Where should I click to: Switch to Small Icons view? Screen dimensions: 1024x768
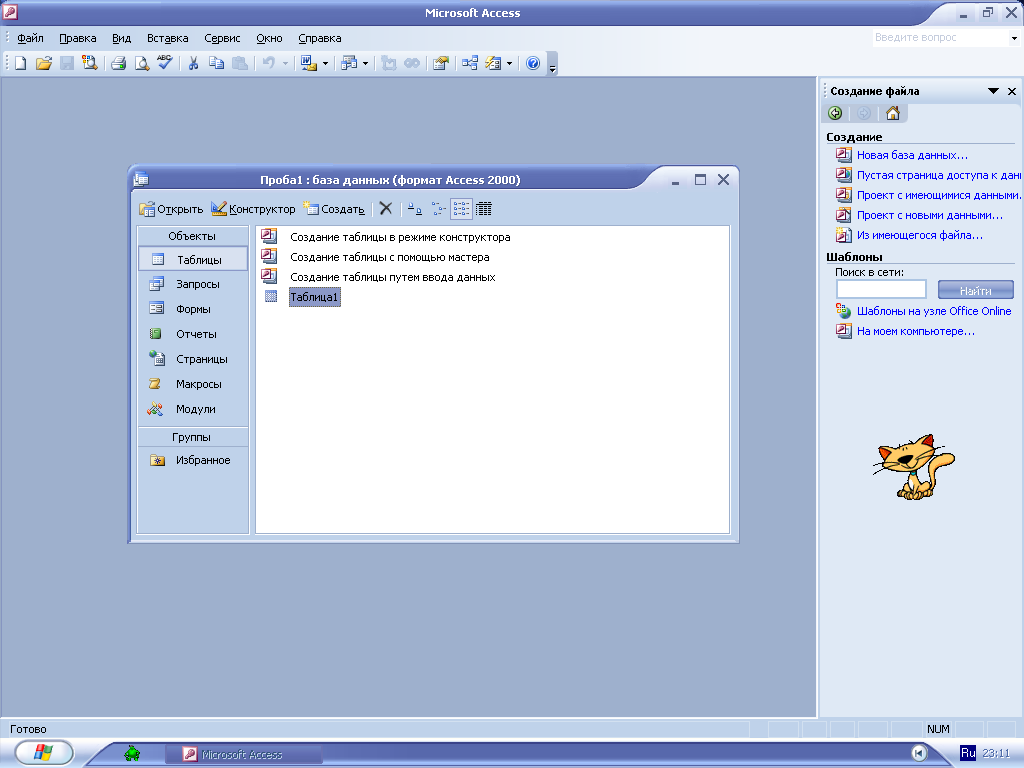pyautogui.click(x=438, y=209)
